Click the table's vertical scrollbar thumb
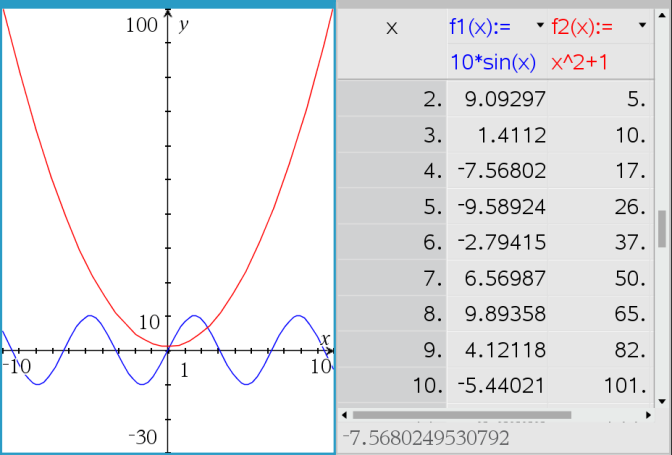672x455 pixels. (x=661, y=228)
